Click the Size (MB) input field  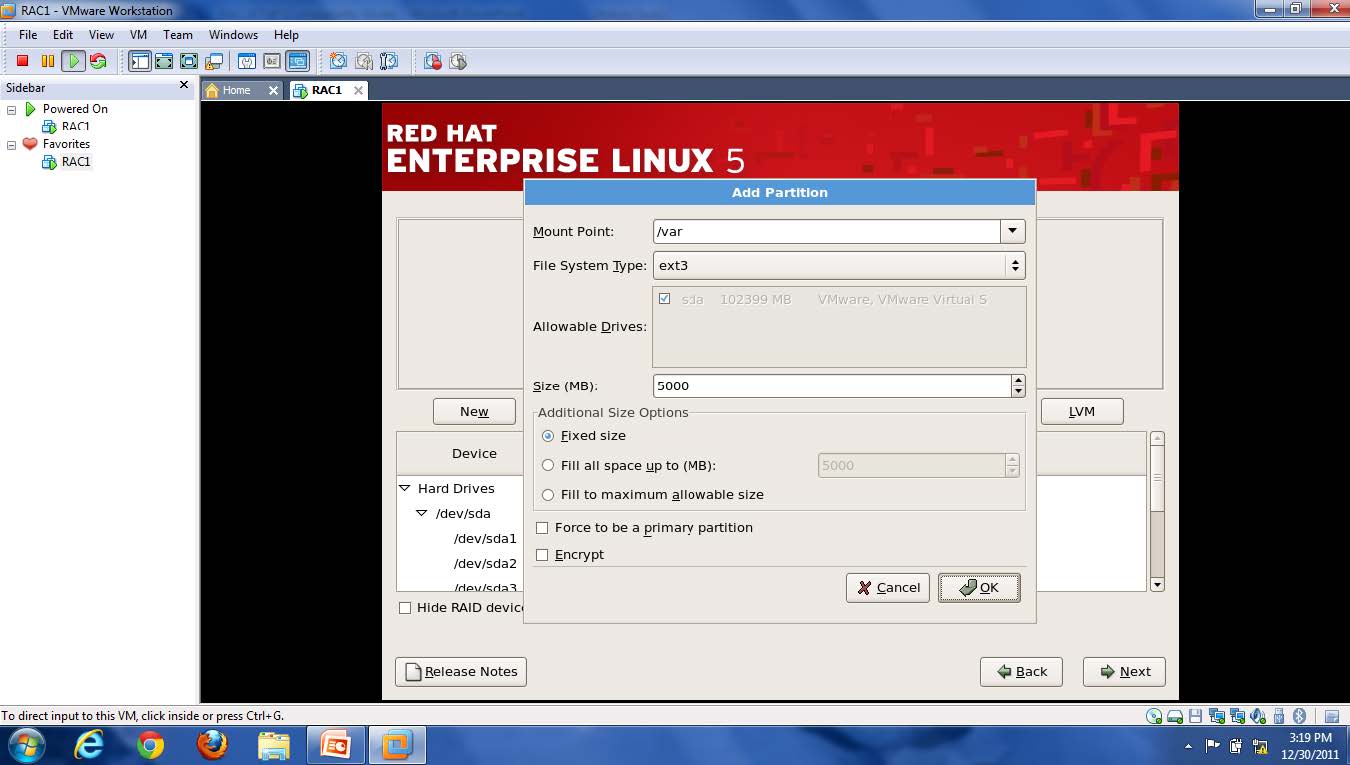[x=832, y=385]
